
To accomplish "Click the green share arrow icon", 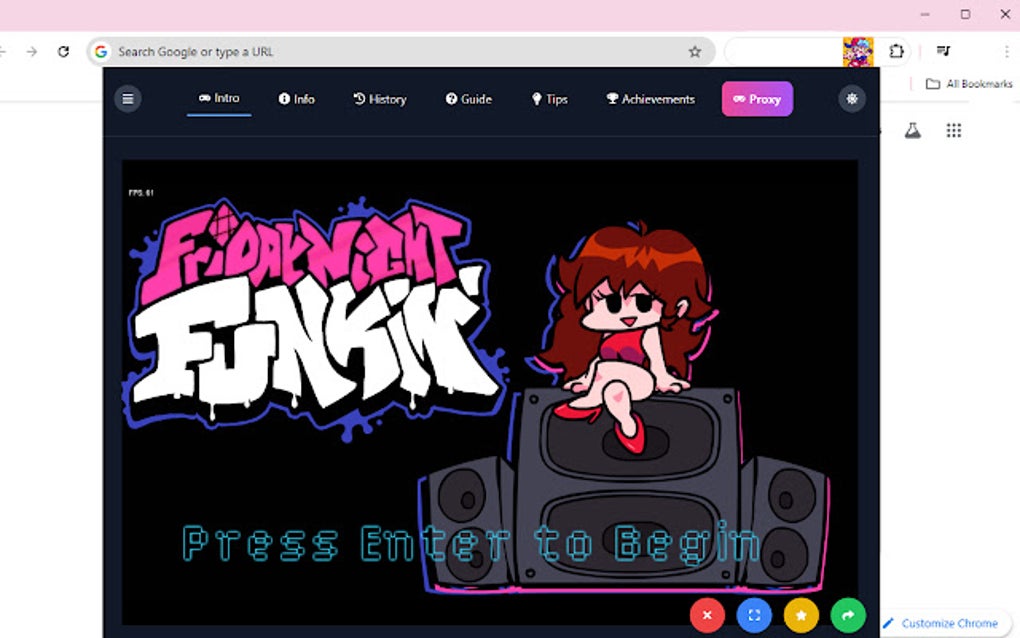I will [x=847, y=615].
